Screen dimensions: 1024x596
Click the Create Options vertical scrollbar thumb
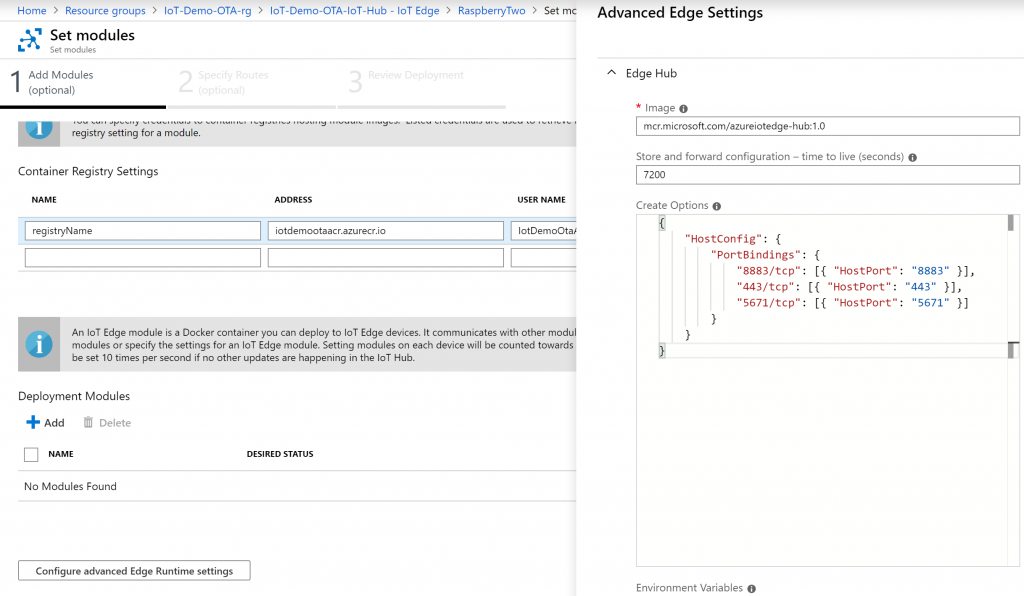pyautogui.click(x=1011, y=223)
